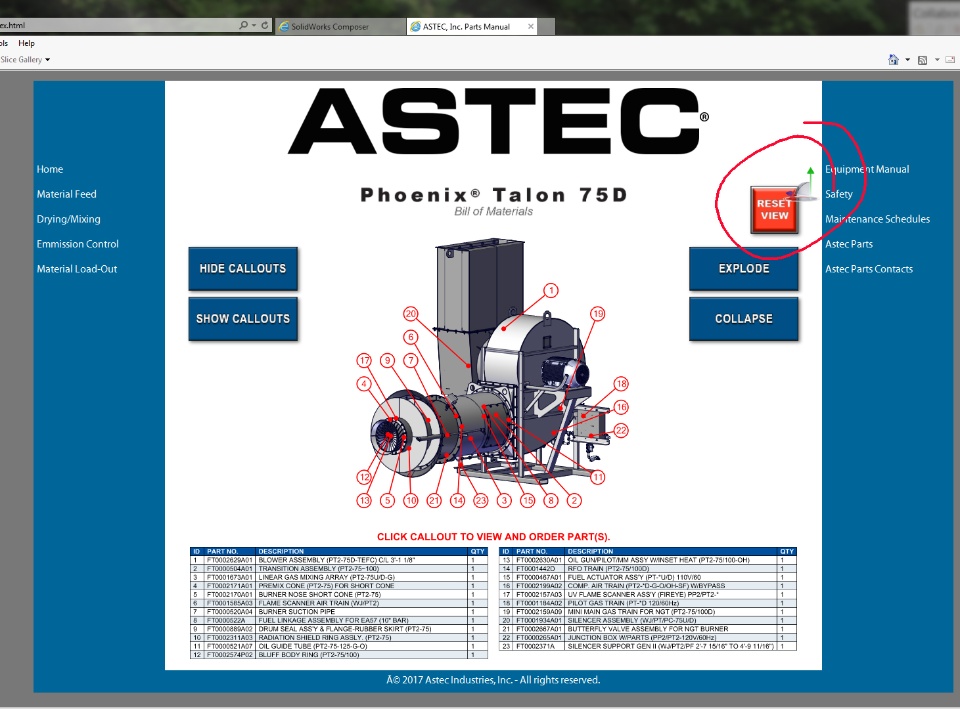Select callout 18 on the diagram
The height and width of the screenshot is (709, 960).
pyautogui.click(x=621, y=384)
